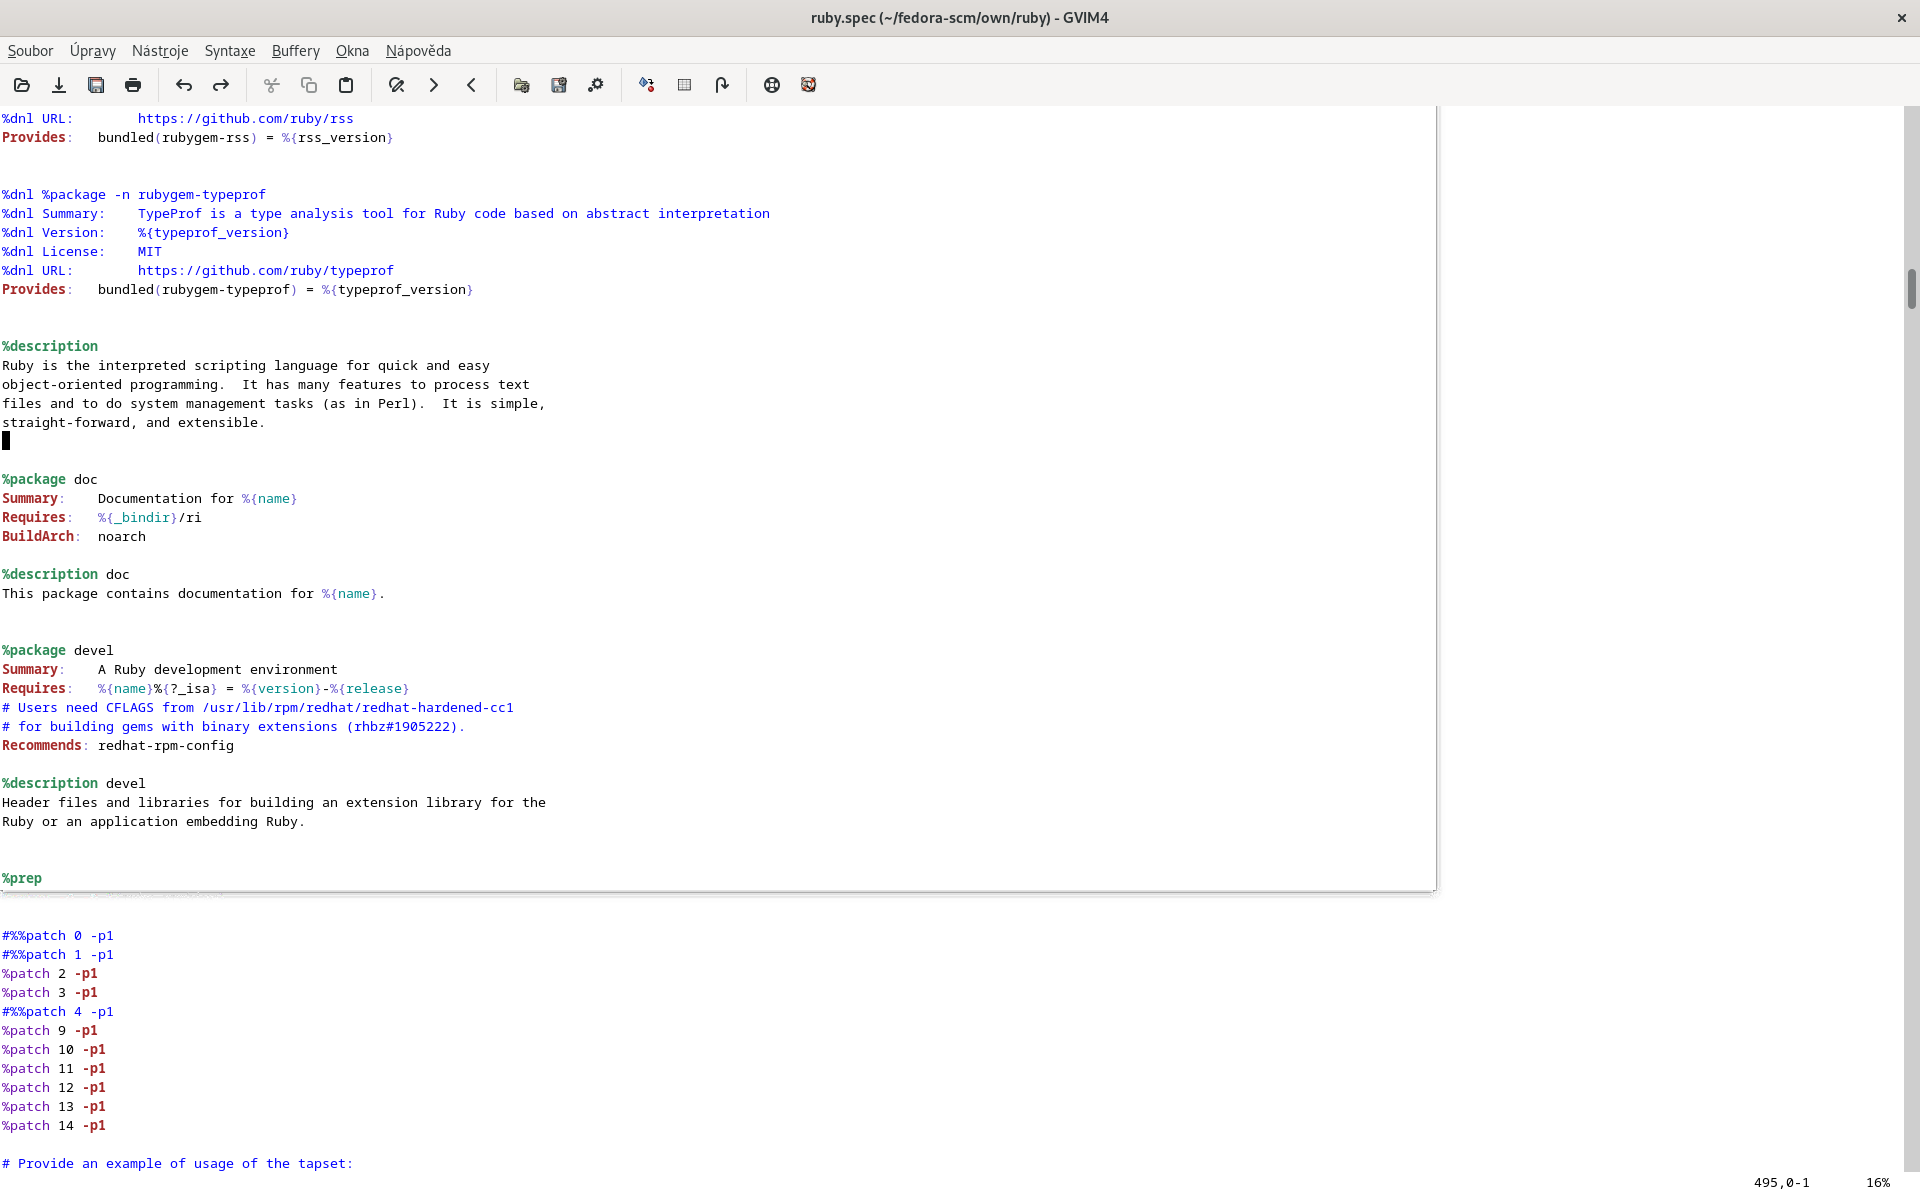Click the vertical scrollbar thumb
The image size is (1920, 1200).
click(1911, 289)
